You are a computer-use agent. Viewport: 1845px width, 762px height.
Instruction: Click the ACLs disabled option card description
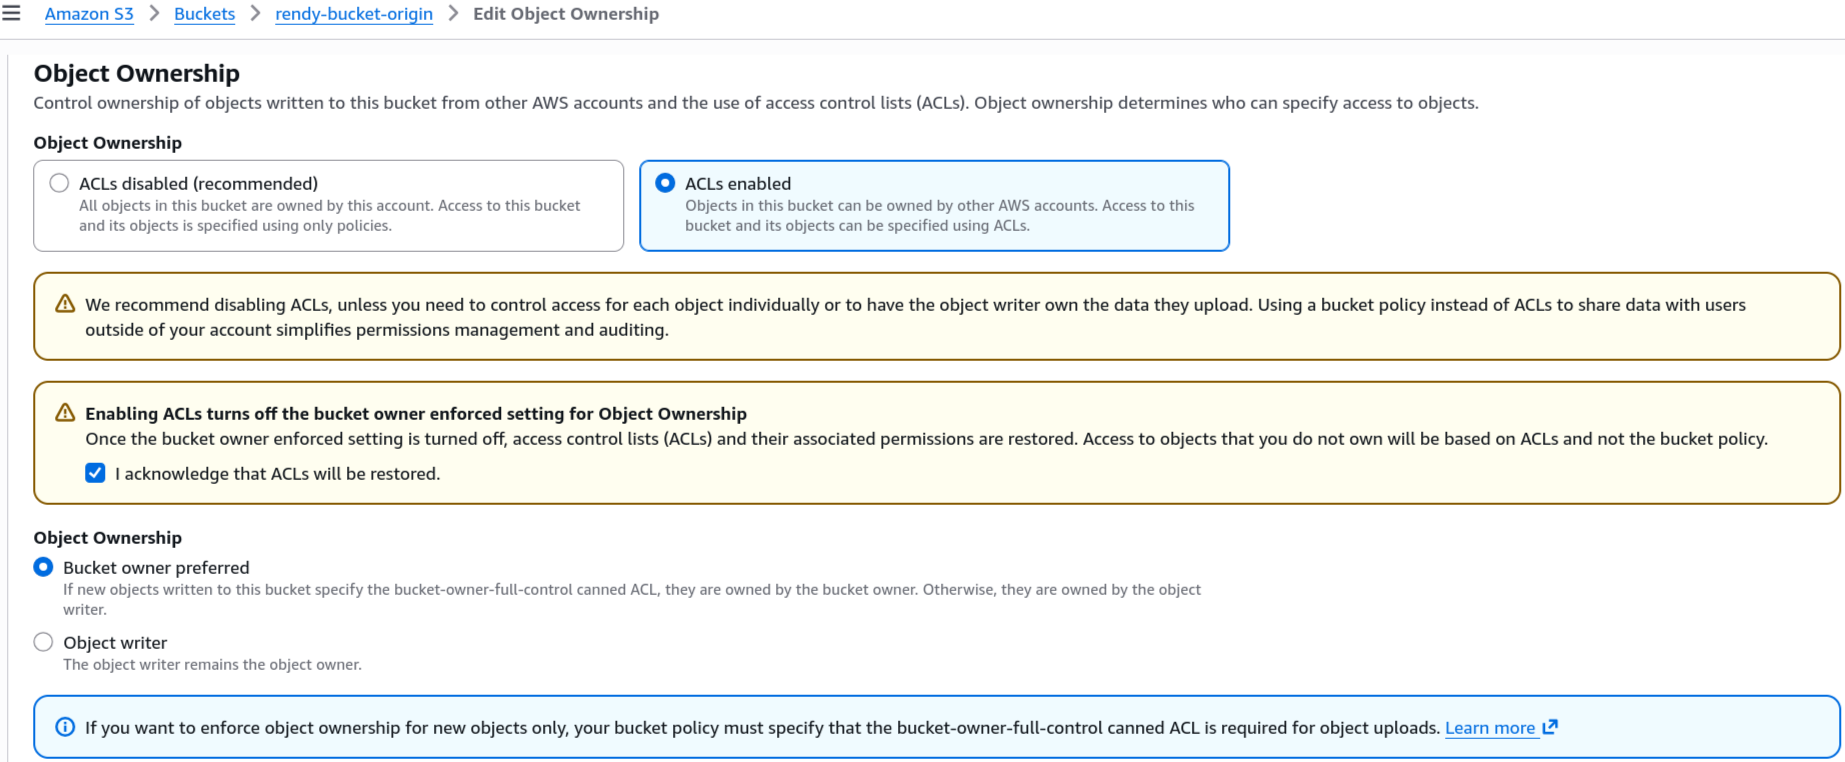click(329, 215)
